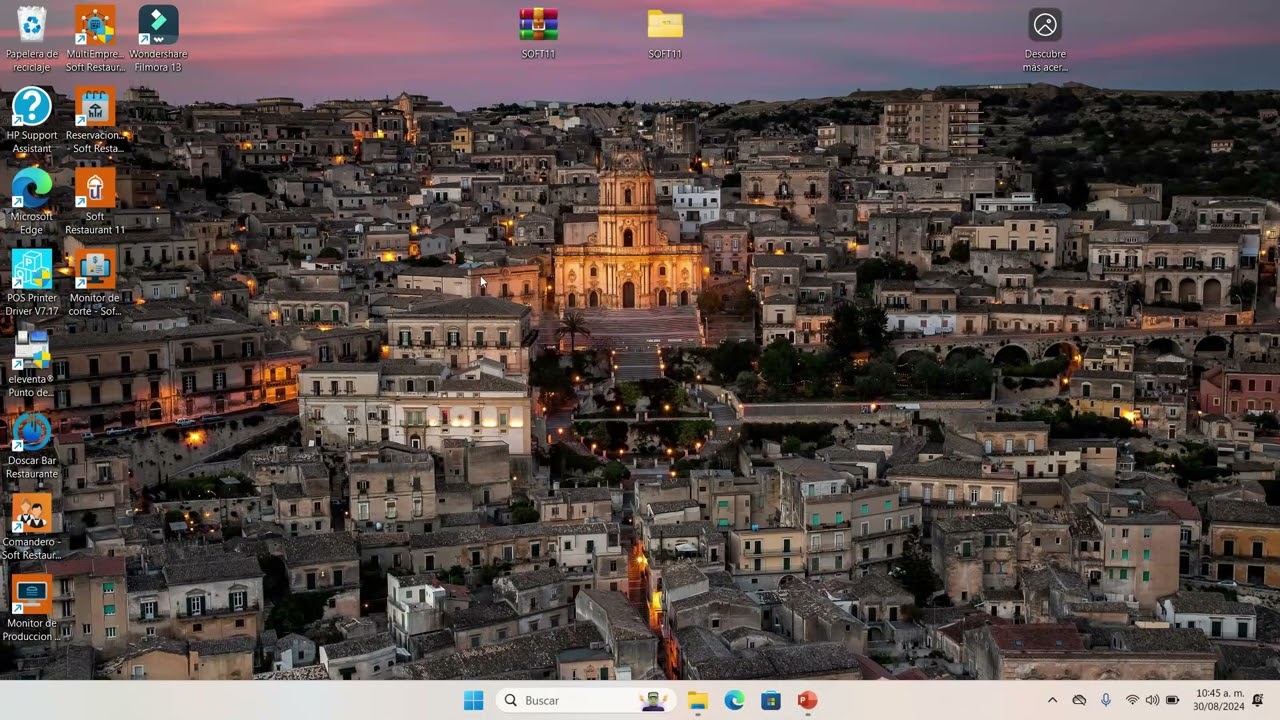Select the HP Support Assistant icon
The height and width of the screenshot is (720, 1280).
pos(32,120)
